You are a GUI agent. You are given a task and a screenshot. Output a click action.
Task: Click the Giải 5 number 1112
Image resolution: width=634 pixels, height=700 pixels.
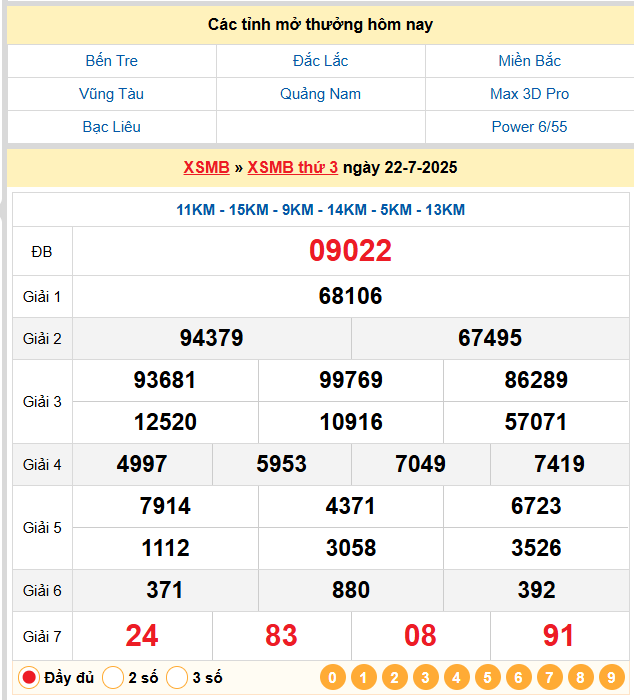pyautogui.click(x=165, y=548)
